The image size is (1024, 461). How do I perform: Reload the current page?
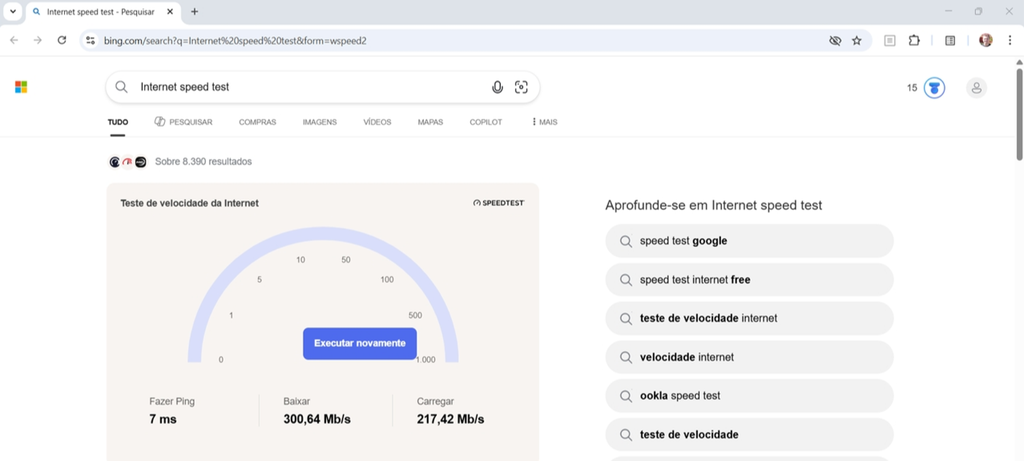62,40
